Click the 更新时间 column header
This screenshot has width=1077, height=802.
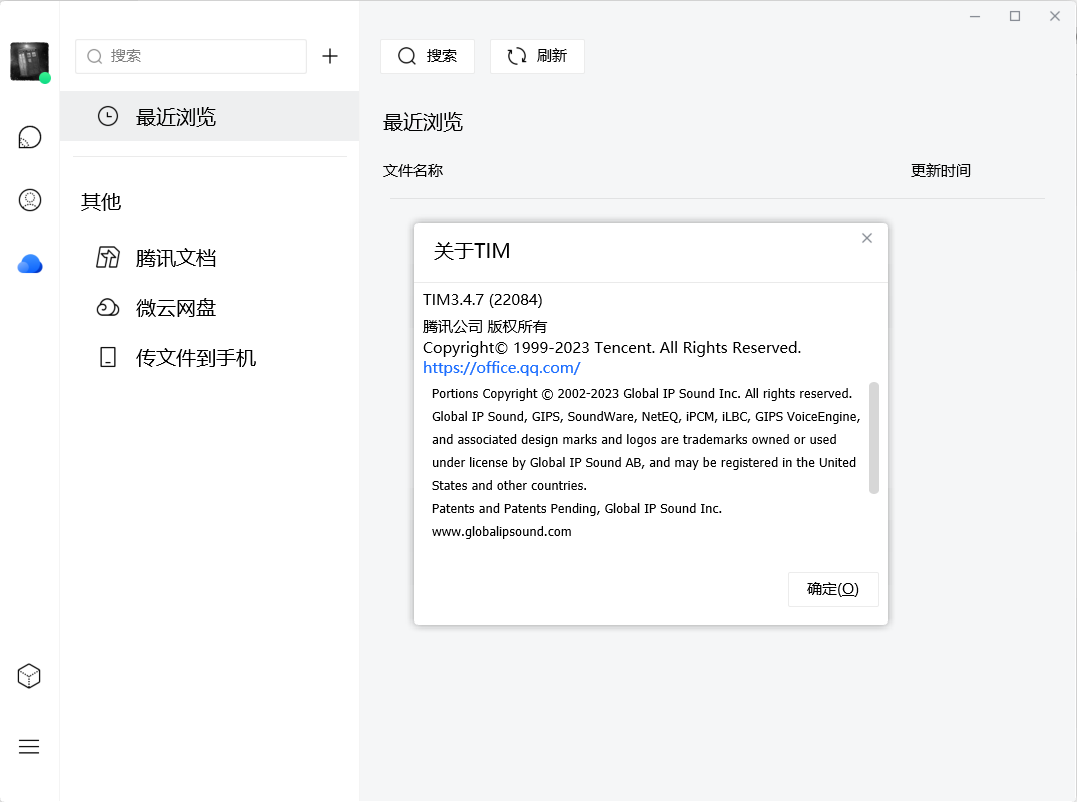940,170
